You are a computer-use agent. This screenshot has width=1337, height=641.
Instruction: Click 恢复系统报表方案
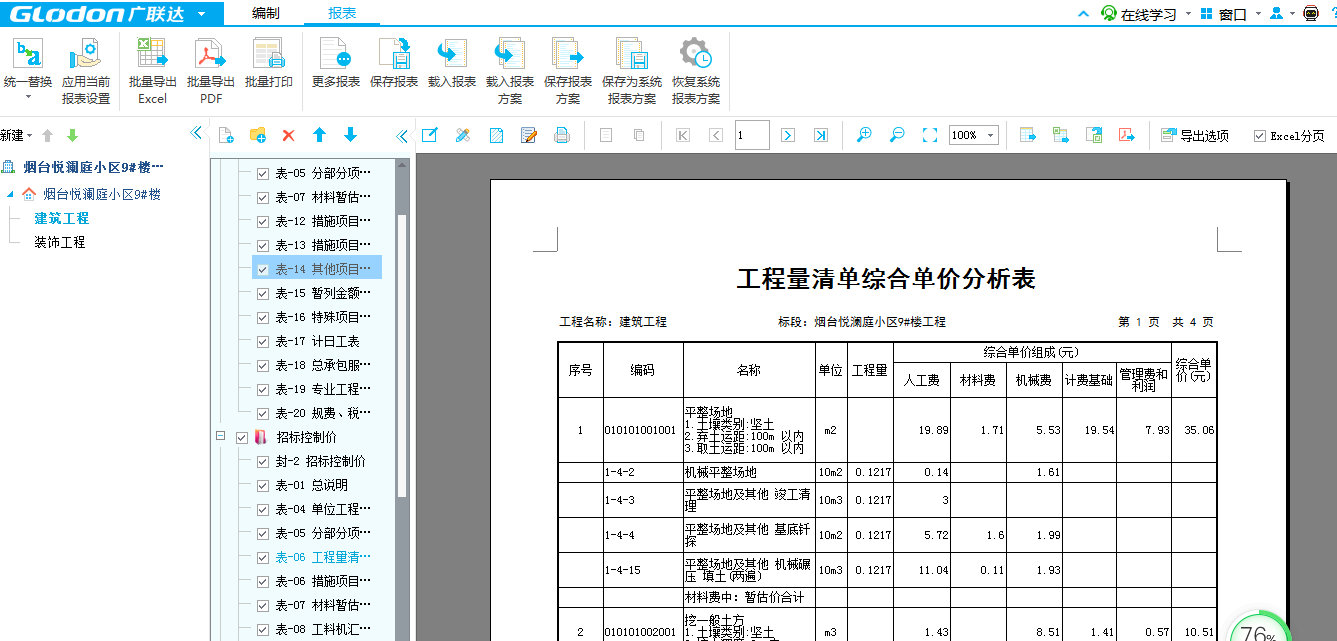tap(696, 71)
